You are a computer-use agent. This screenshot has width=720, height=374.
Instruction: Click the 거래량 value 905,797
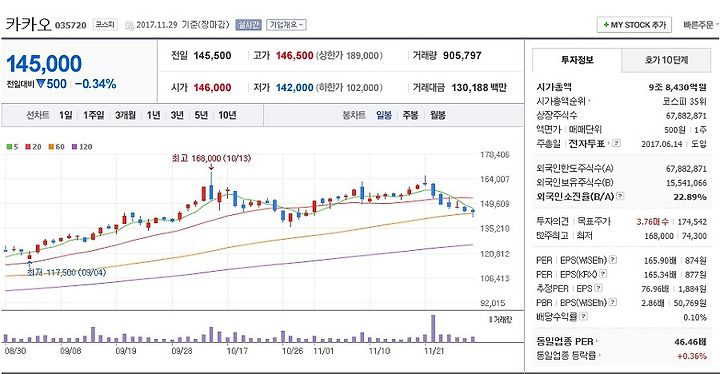462,56
